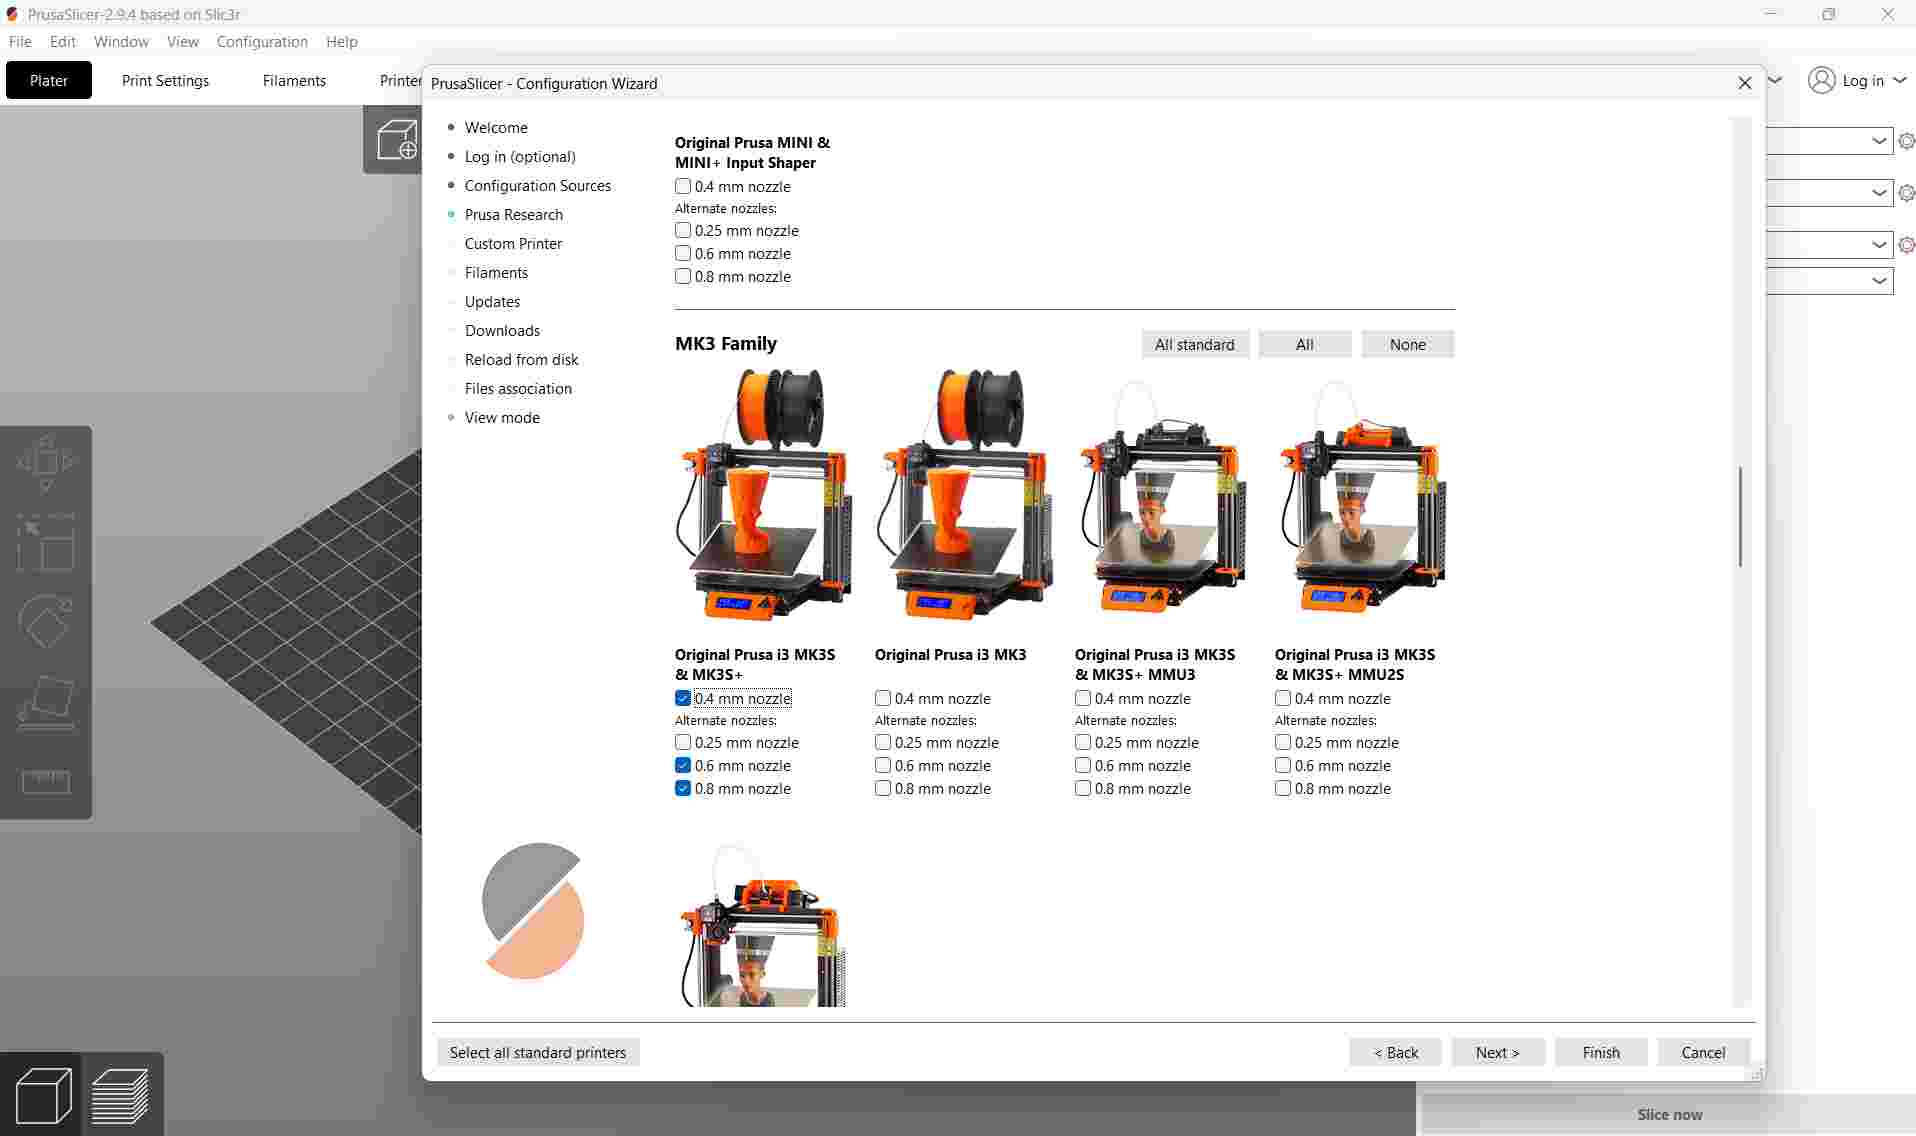Image resolution: width=1916 pixels, height=1136 pixels.
Task: Check the 0.4 mm nozzle for Original Prusa i3 MK3
Action: (883, 698)
